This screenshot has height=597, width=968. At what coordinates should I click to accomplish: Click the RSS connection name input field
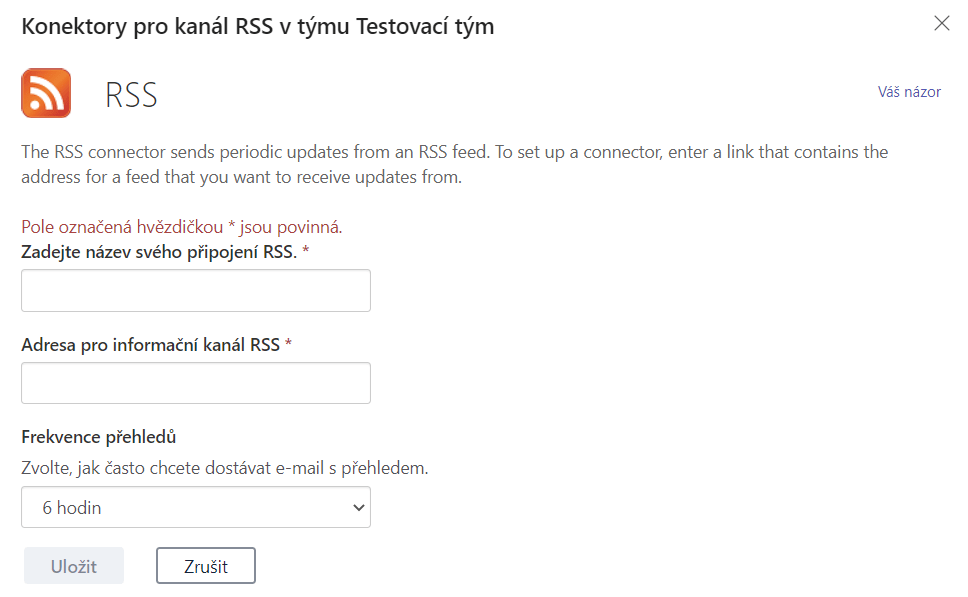(196, 290)
